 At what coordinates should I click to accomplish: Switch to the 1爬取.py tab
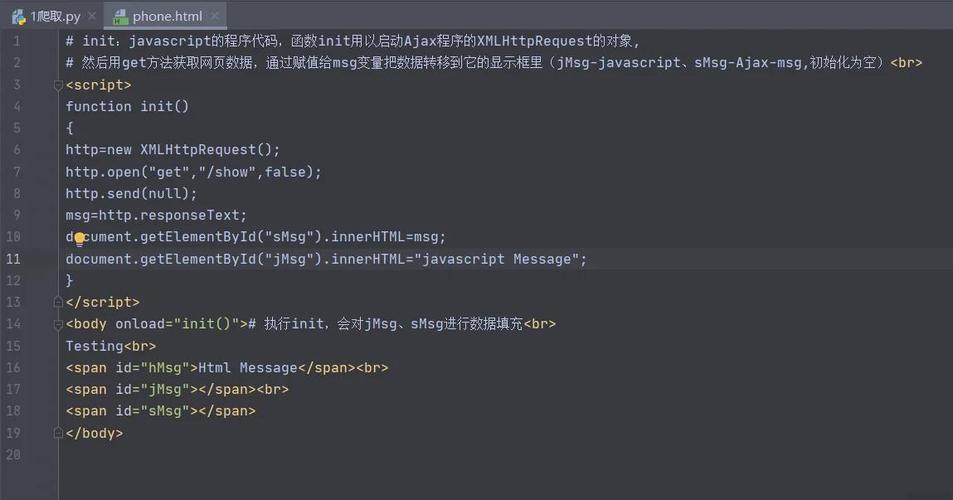(x=55, y=16)
